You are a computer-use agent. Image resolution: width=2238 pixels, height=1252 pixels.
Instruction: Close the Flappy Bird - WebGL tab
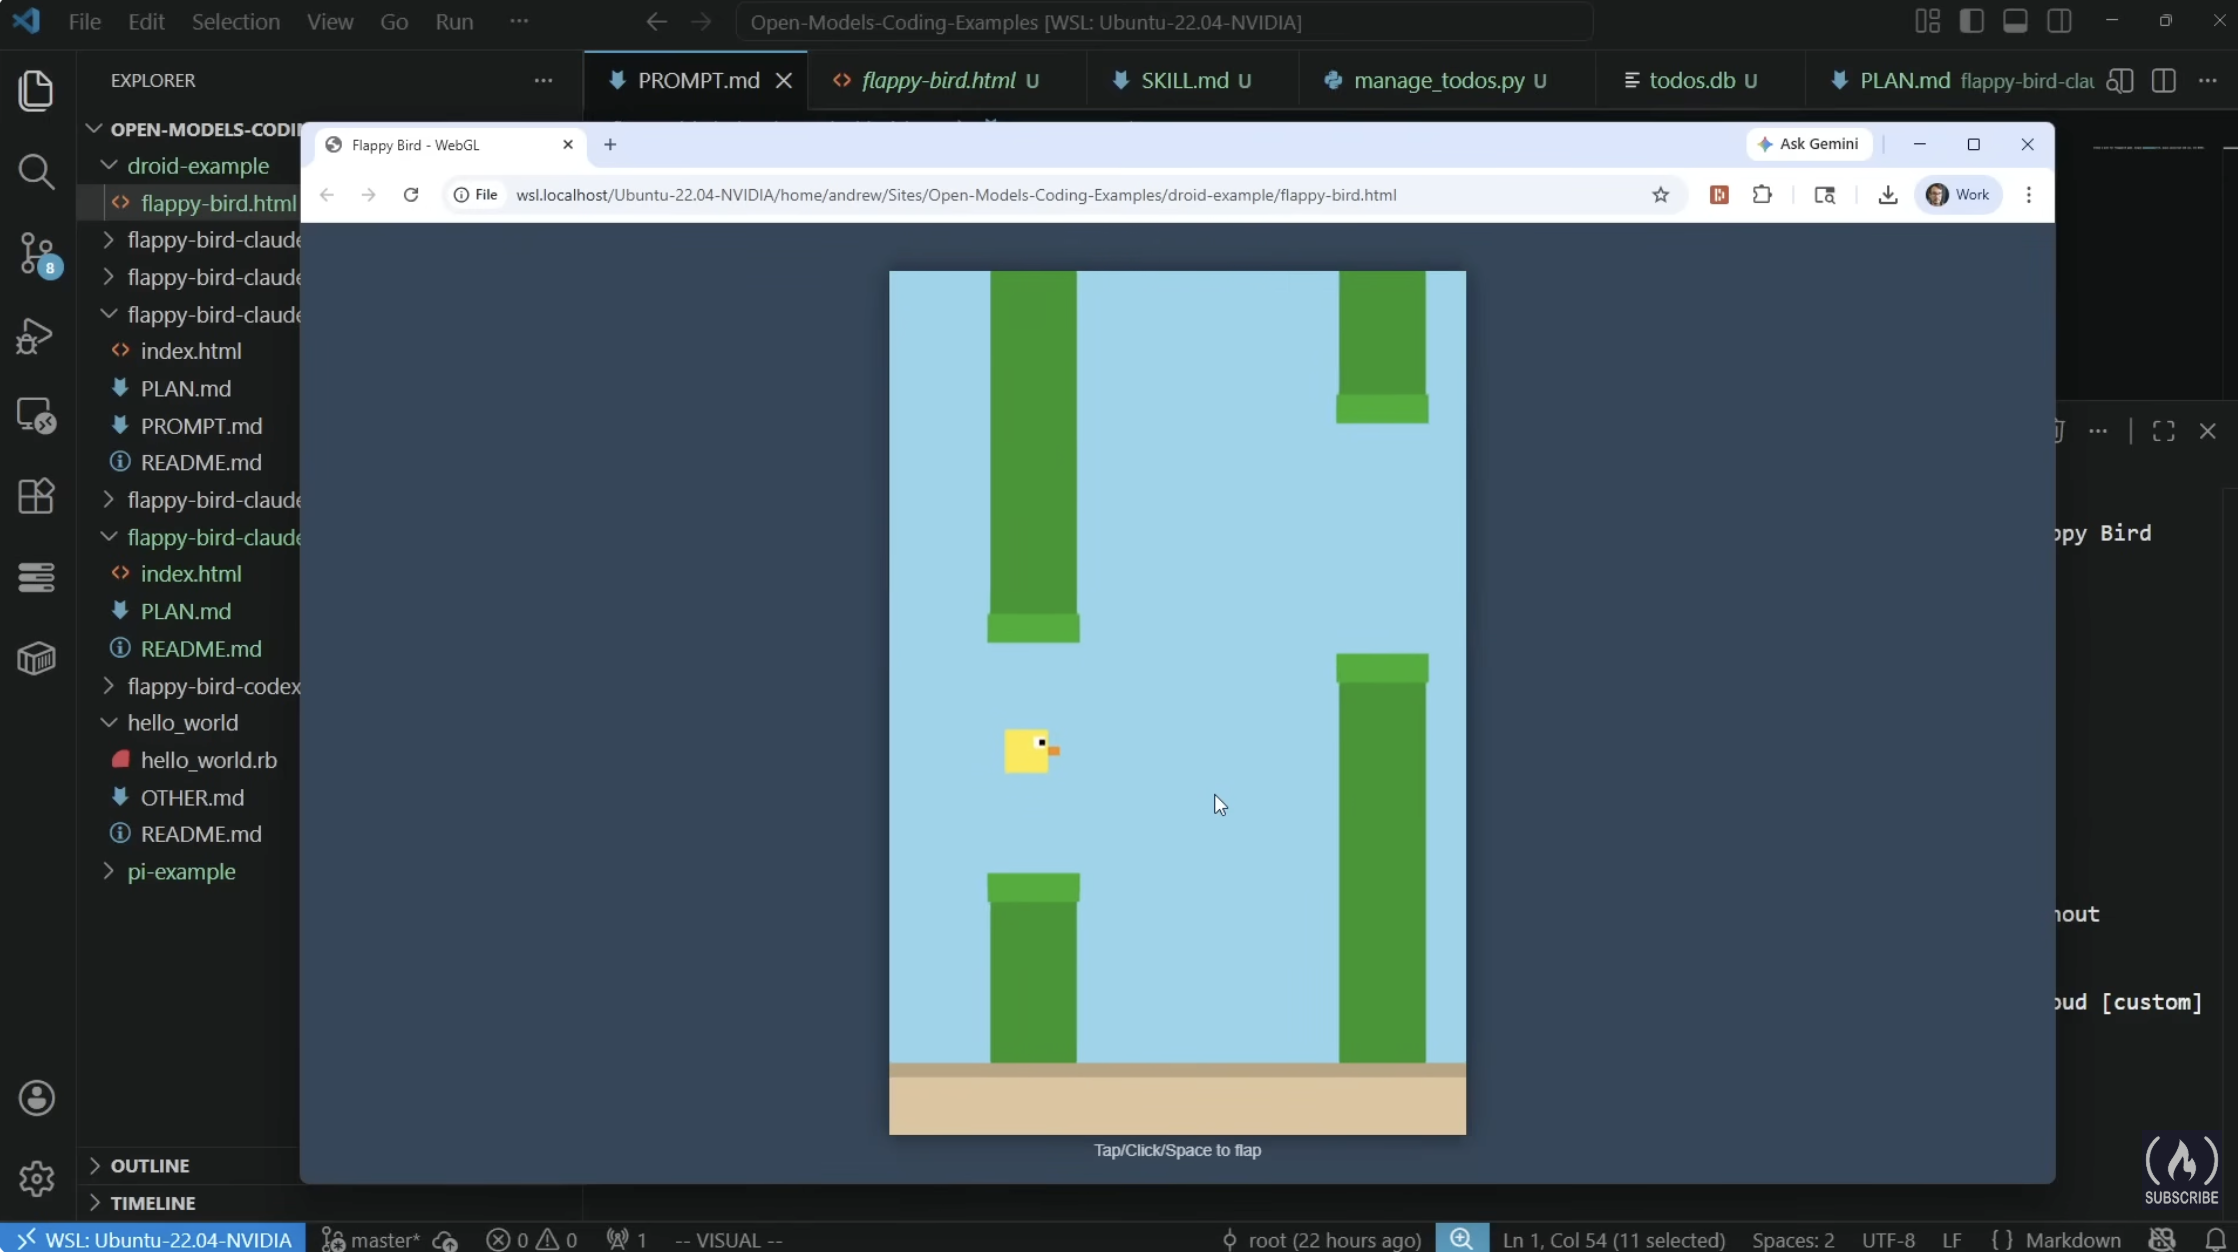(x=568, y=145)
